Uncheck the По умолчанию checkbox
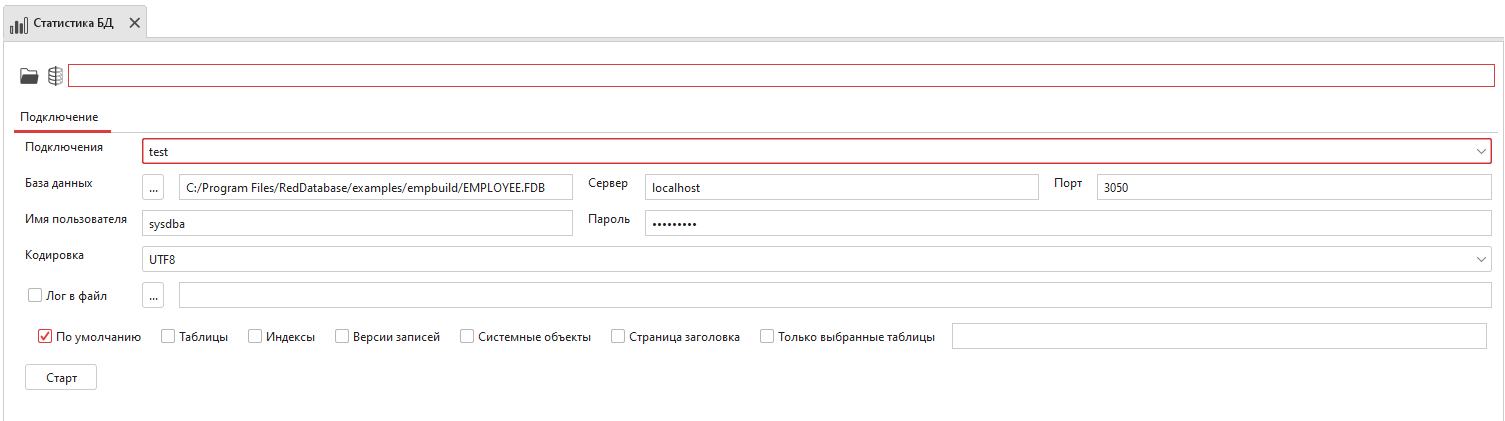The width and height of the screenshot is (1505, 421). pyautogui.click(x=45, y=337)
